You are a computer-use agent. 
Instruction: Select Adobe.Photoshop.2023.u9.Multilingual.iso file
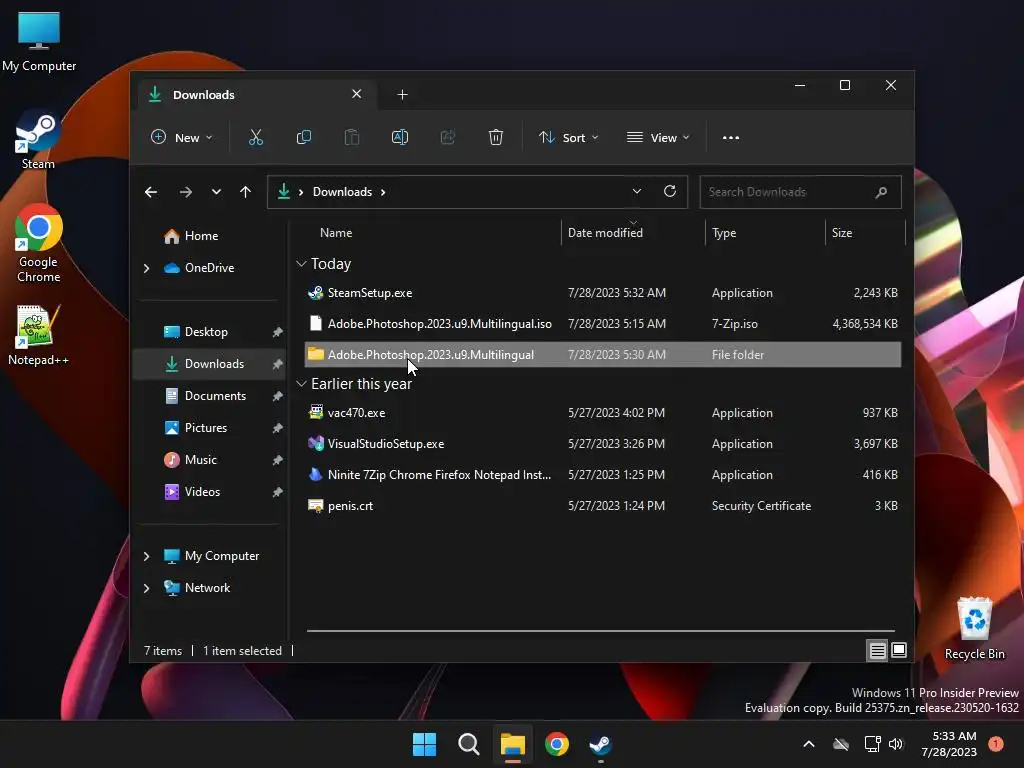coord(603,323)
